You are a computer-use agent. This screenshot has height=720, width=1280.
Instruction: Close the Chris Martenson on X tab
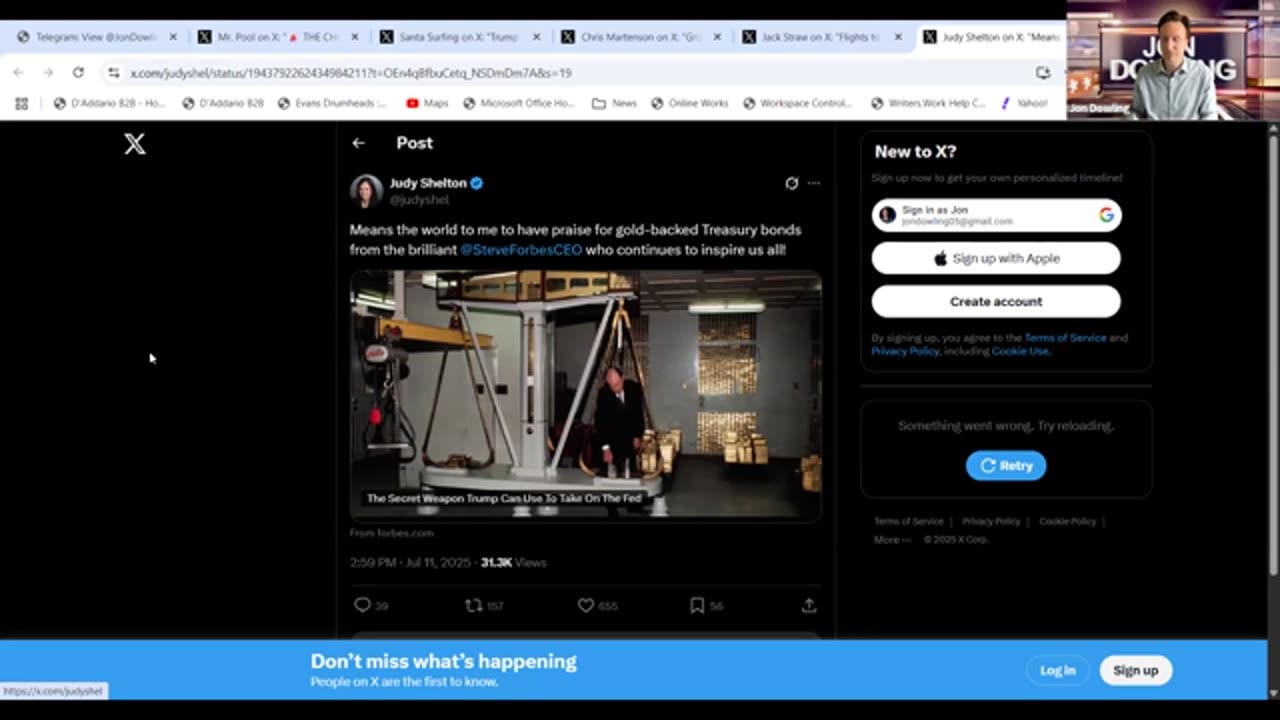[717, 37]
